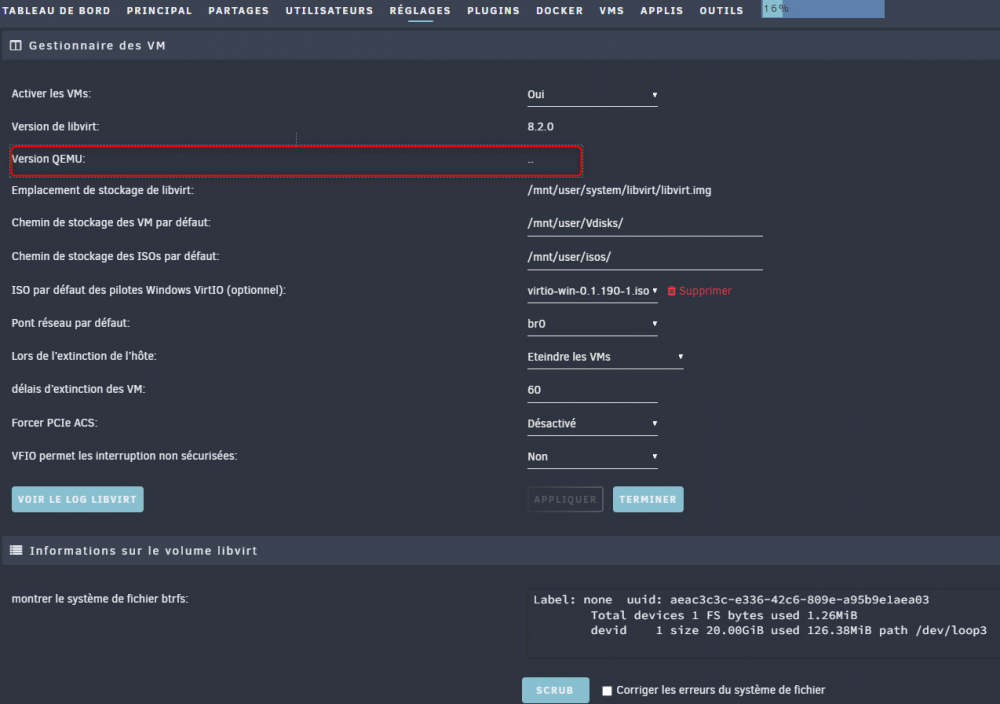Click the Supprimer link
1000x704 pixels.
(x=705, y=291)
